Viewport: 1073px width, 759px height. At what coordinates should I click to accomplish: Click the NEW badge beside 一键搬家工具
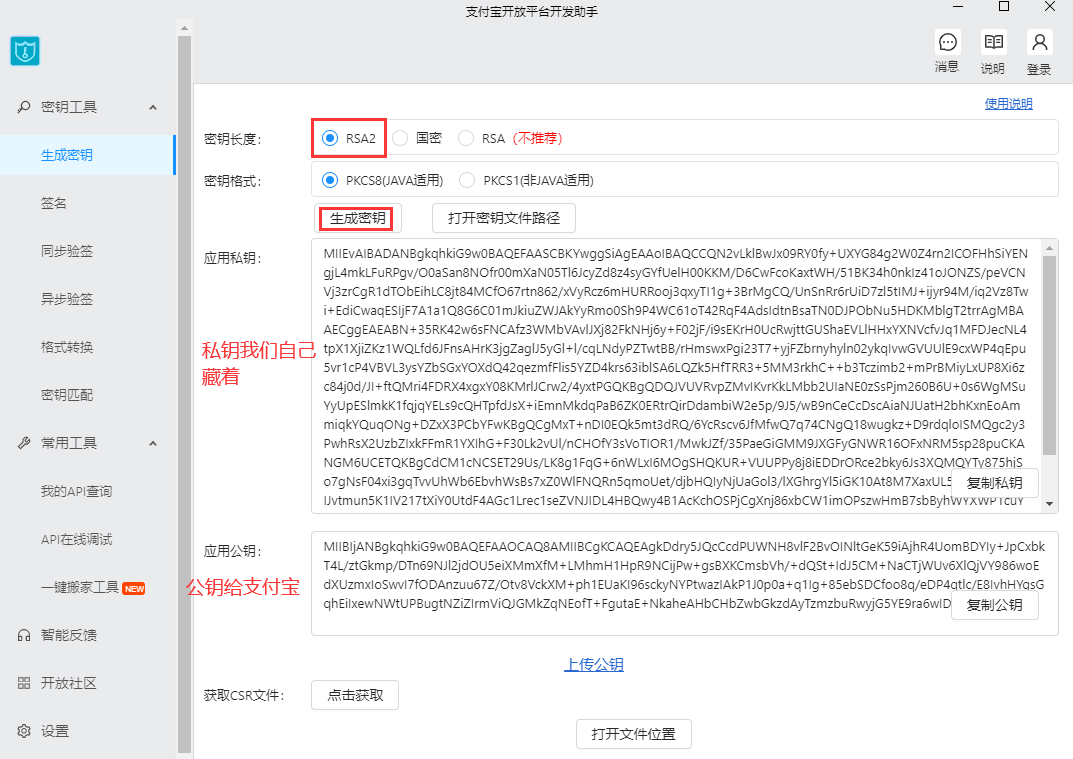pyautogui.click(x=133, y=589)
